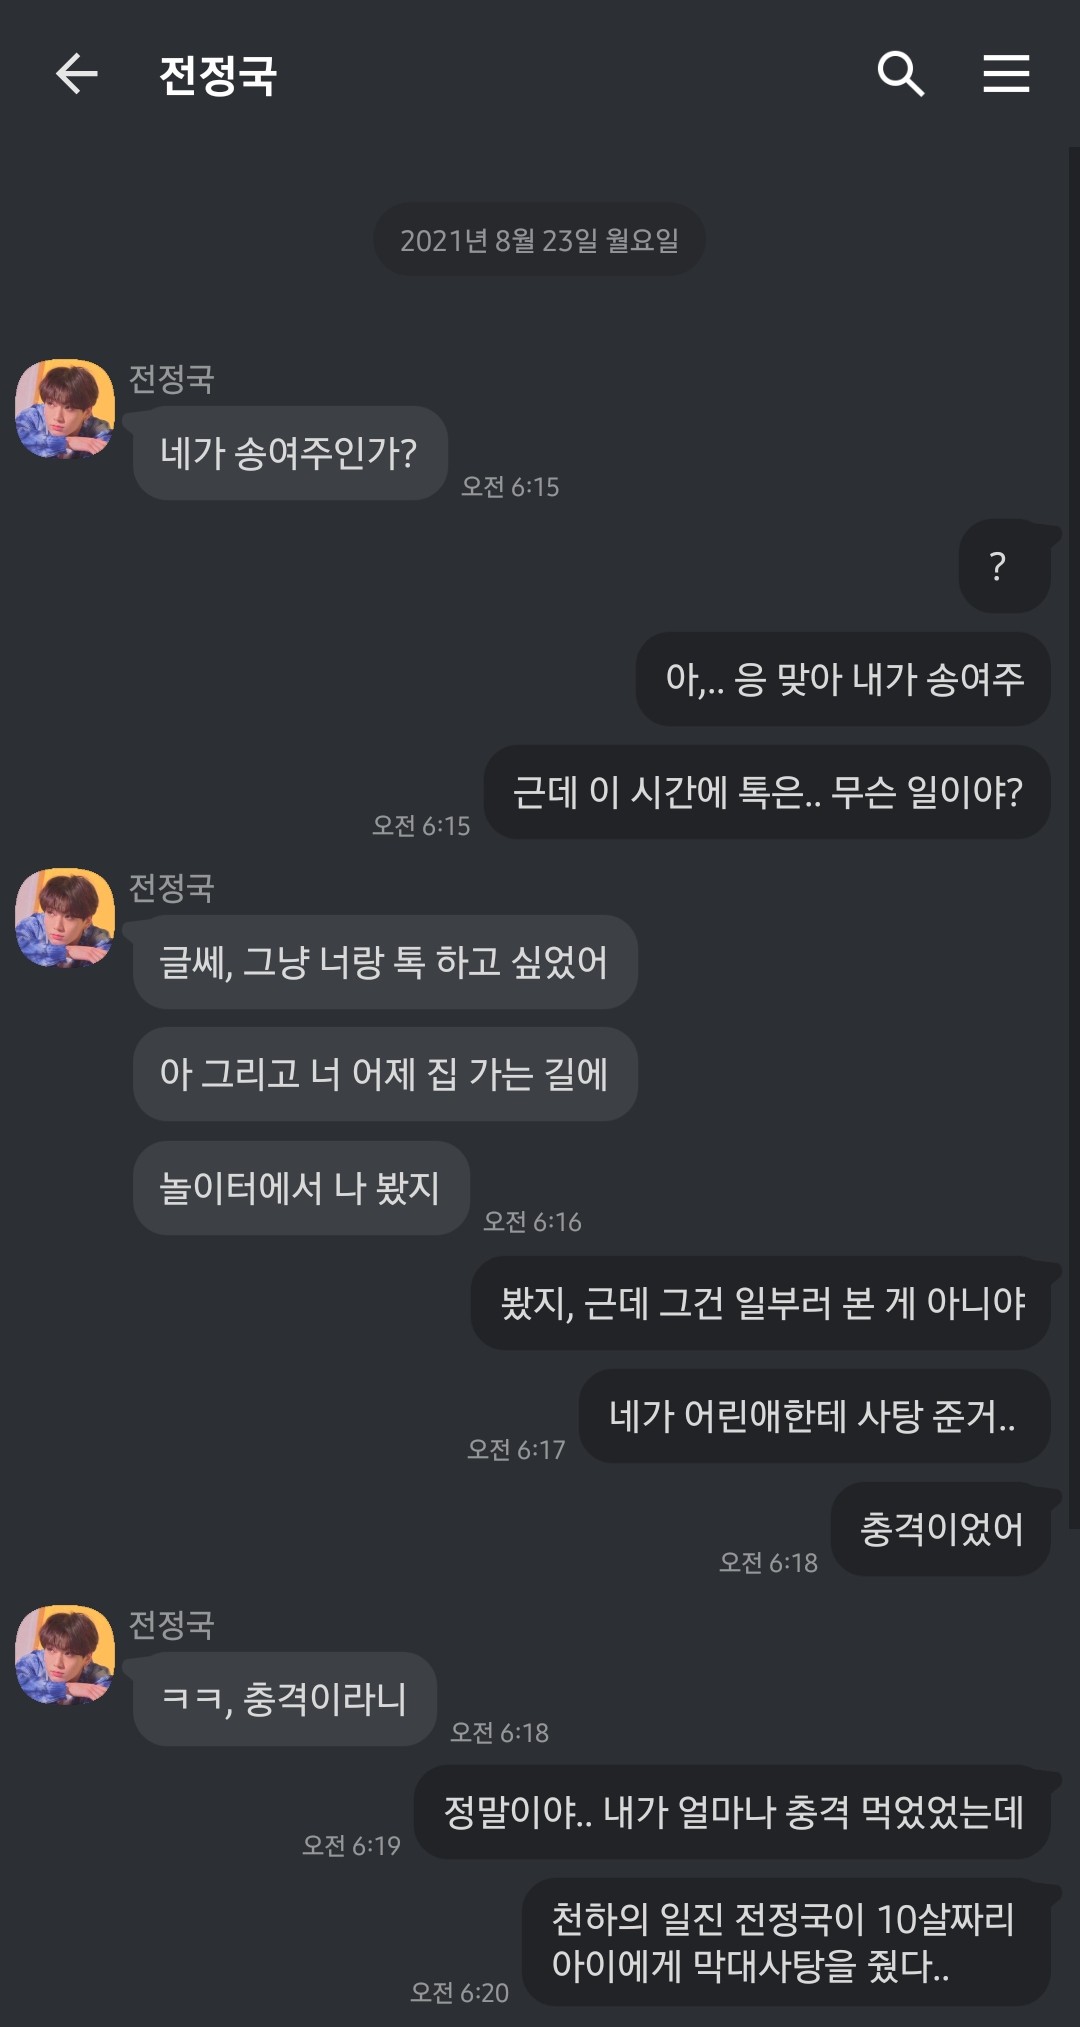Tap the bubble 네가 어린애한테 사탕 준거..
This screenshot has width=1080, height=2027.
pyautogui.click(x=814, y=1416)
